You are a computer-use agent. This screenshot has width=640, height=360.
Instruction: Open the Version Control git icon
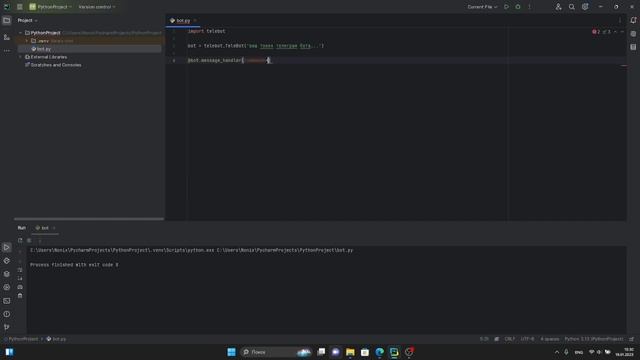pyautogui.click(x=7, y=327)
